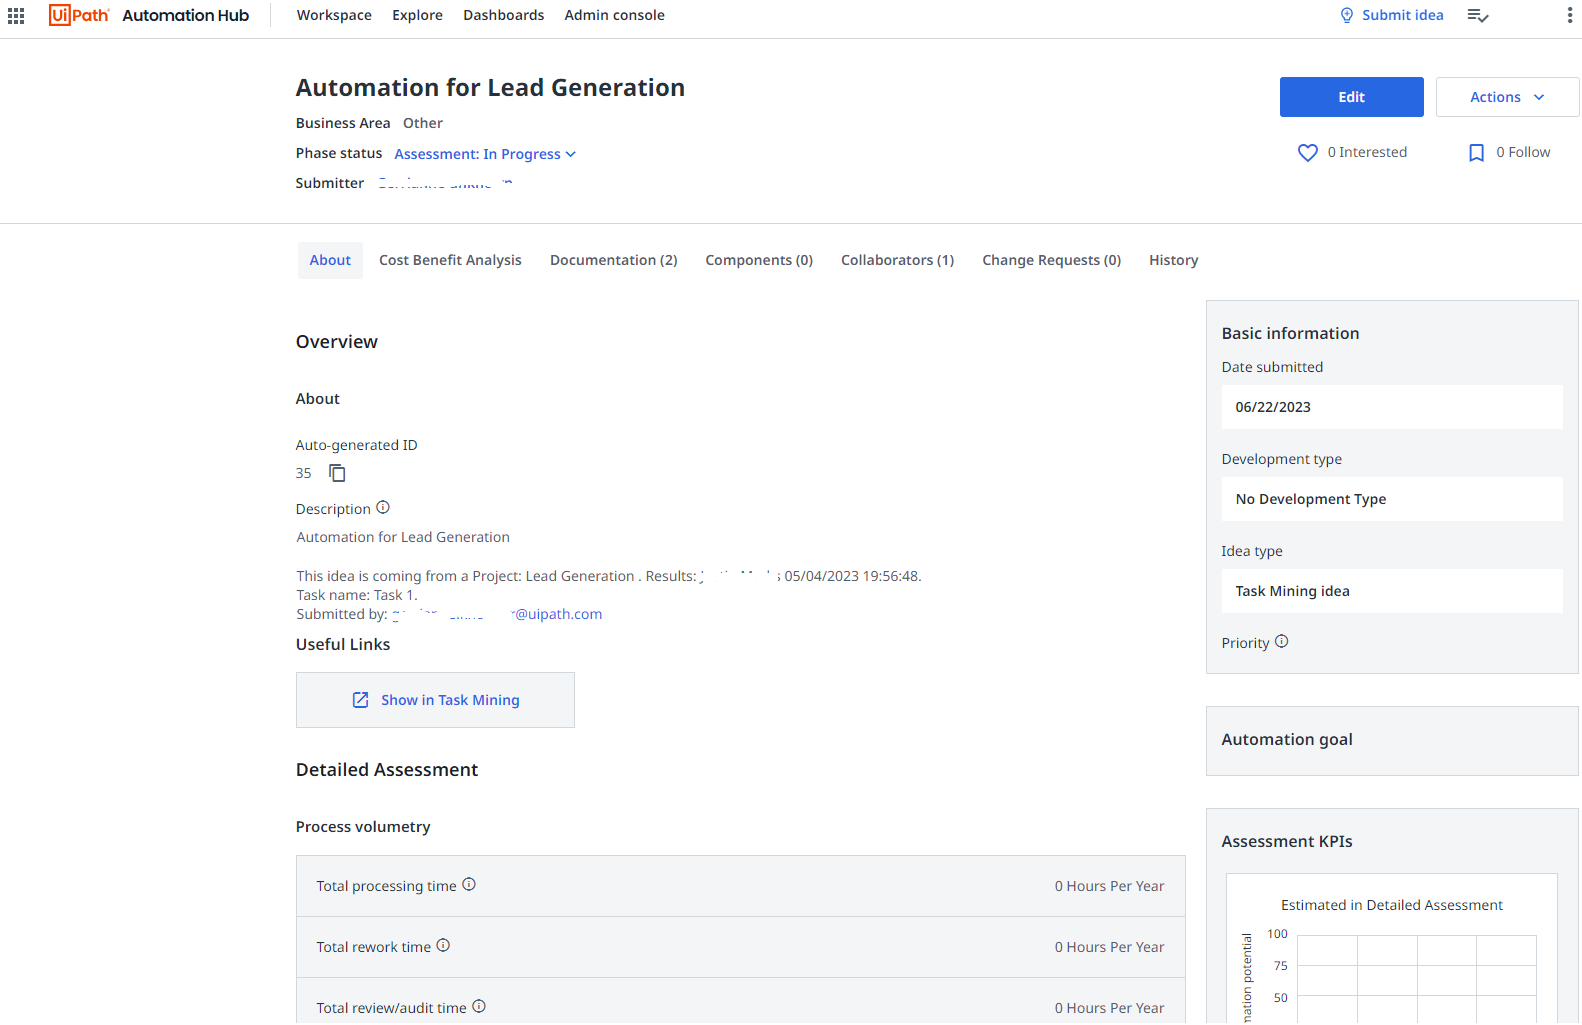Click info icon for Total review/audit time

point(479,1007)
